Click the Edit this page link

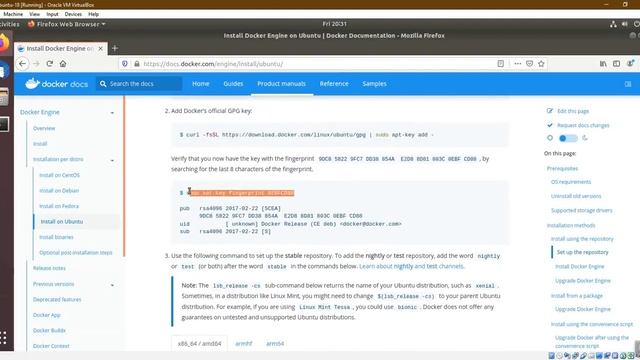coord(573,111)
